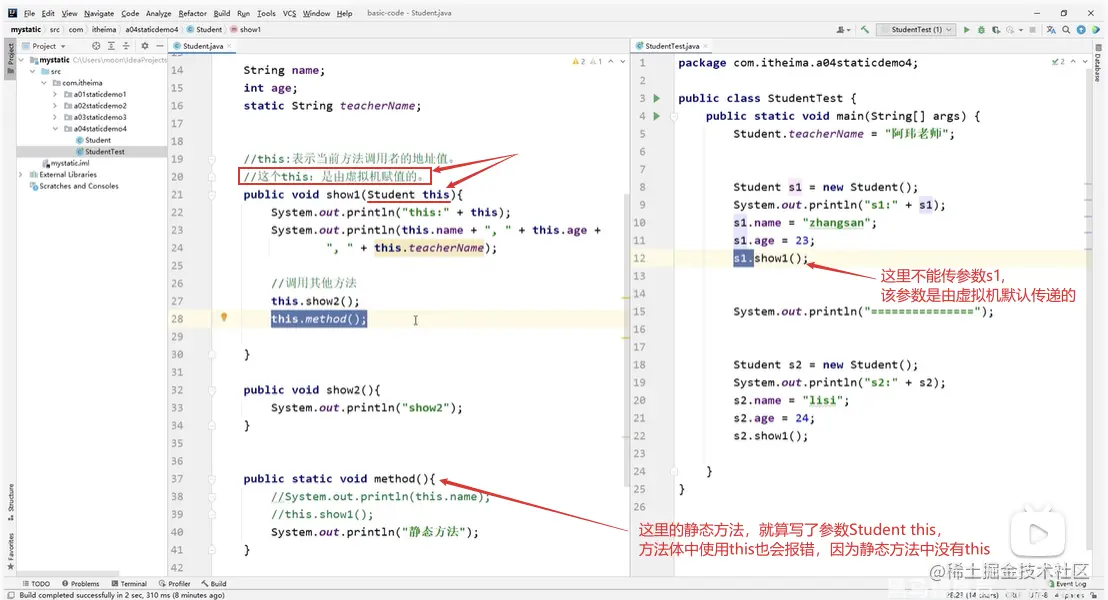The width and height of the screenshot is (1108, 600).
Task: Open the Event Log
Action: 1068,584
